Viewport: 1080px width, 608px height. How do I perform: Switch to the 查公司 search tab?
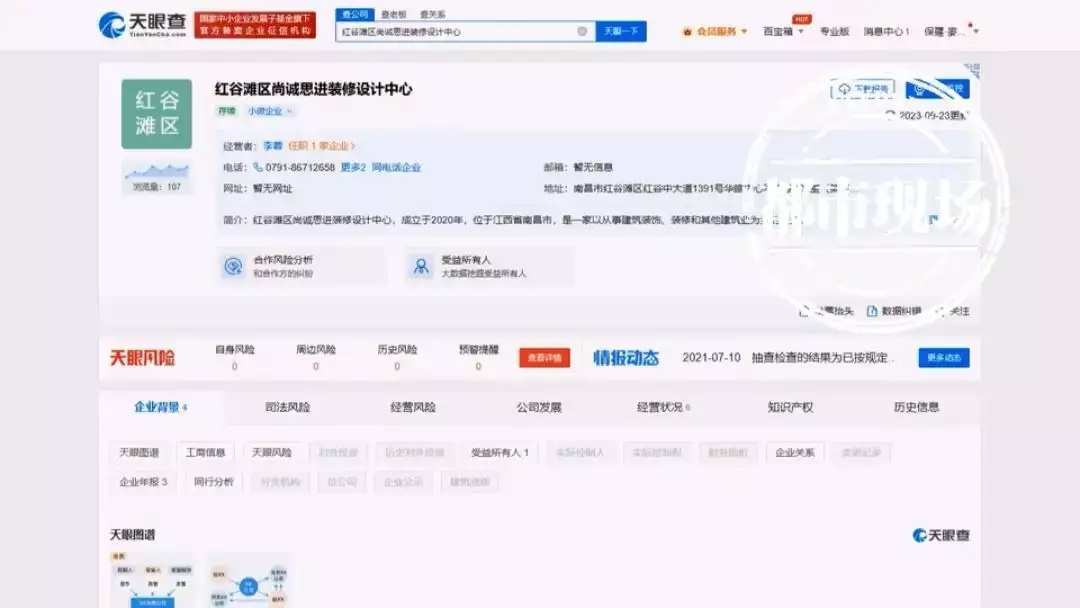pos(355,14)
